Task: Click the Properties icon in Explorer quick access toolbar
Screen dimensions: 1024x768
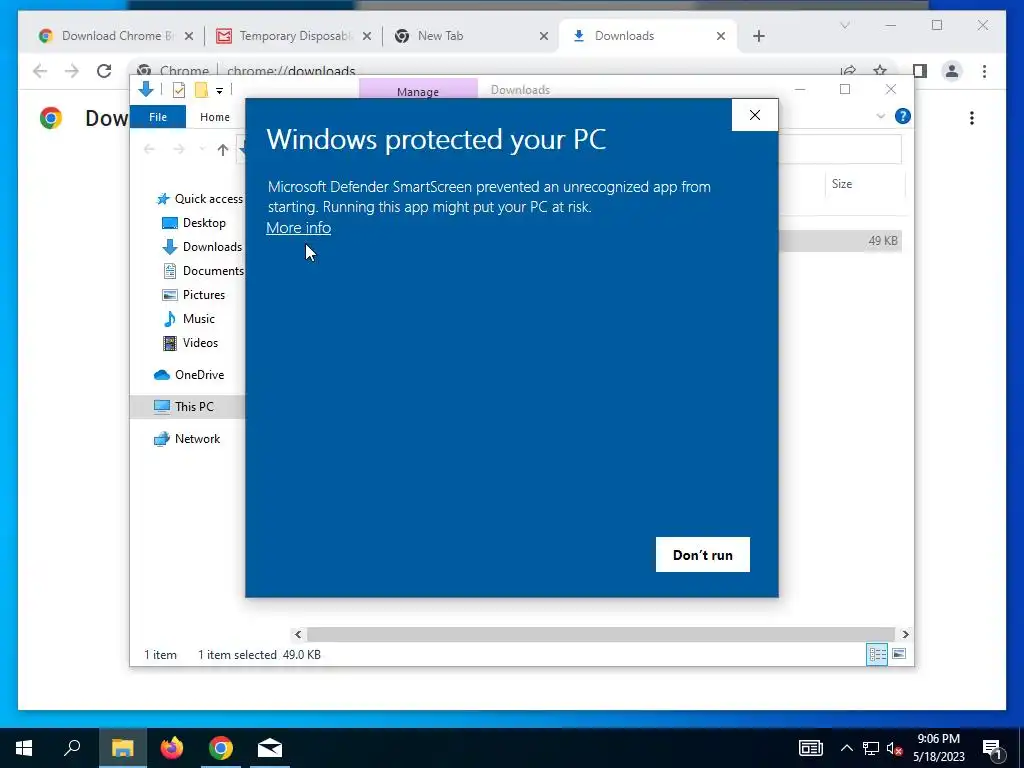Action: click(178, 90)
